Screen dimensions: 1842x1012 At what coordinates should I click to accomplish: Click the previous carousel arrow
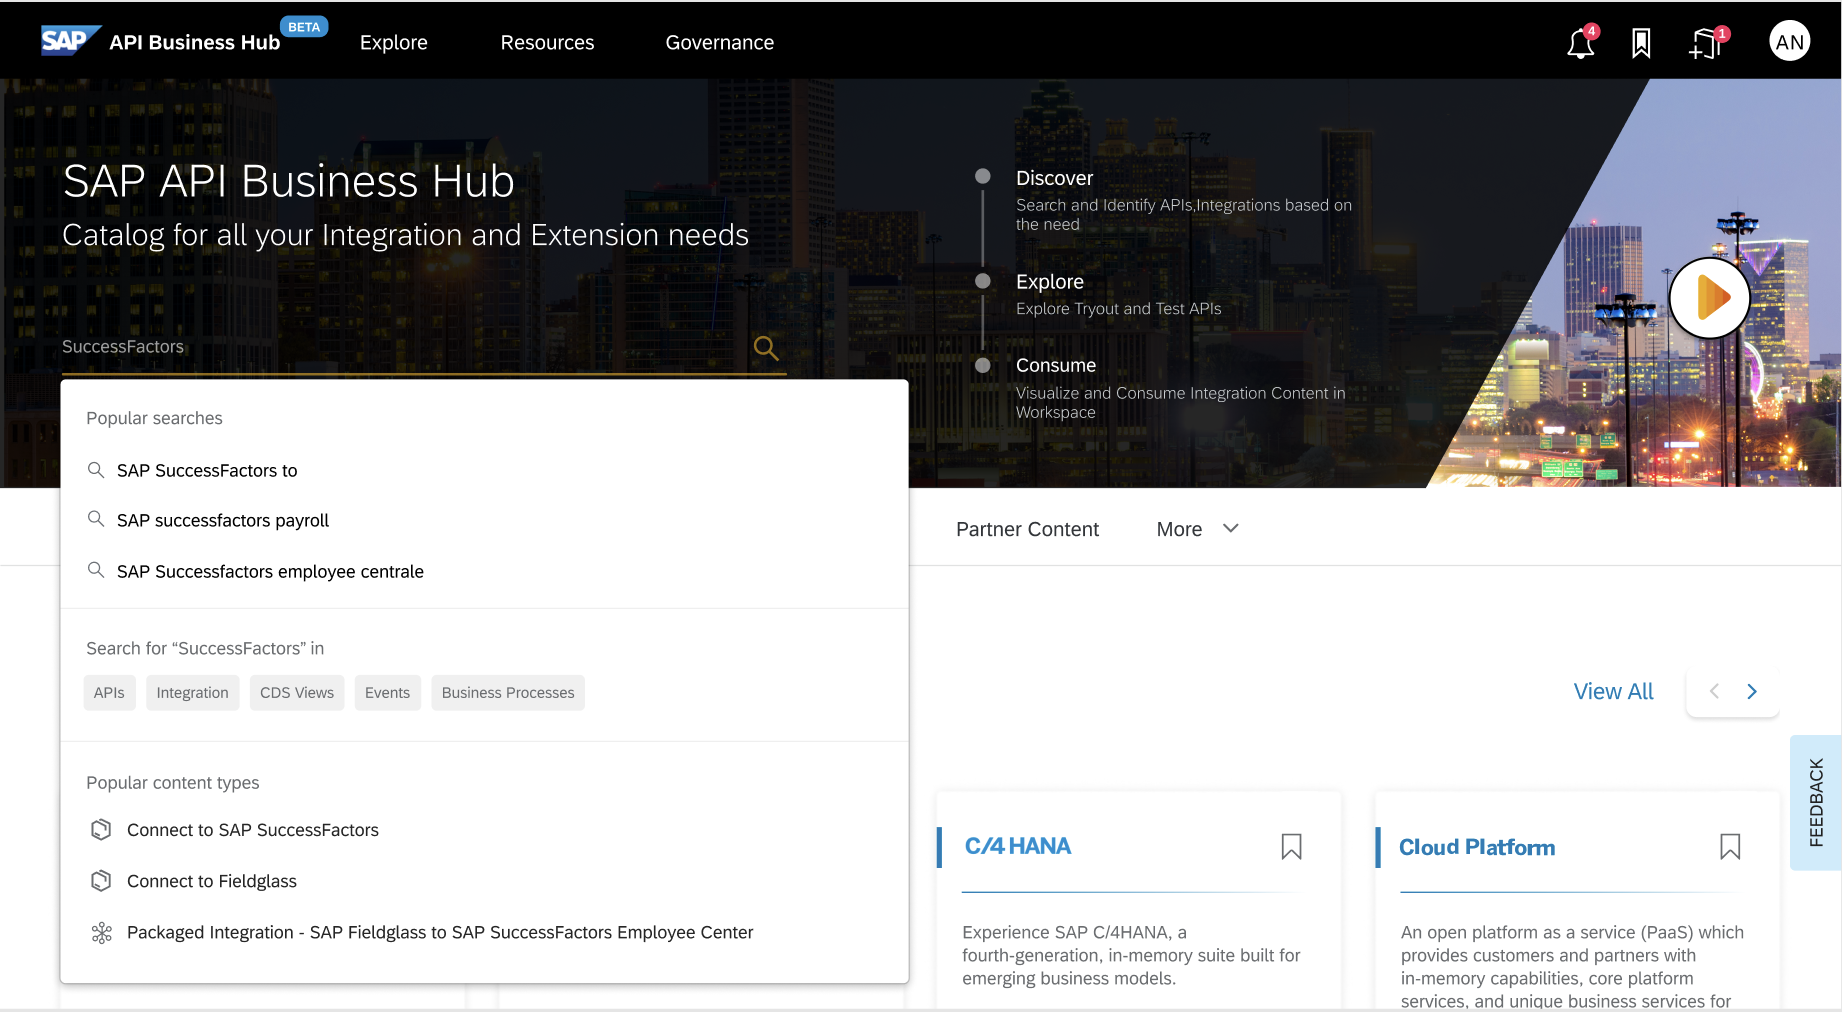[x=1714, y=691]
